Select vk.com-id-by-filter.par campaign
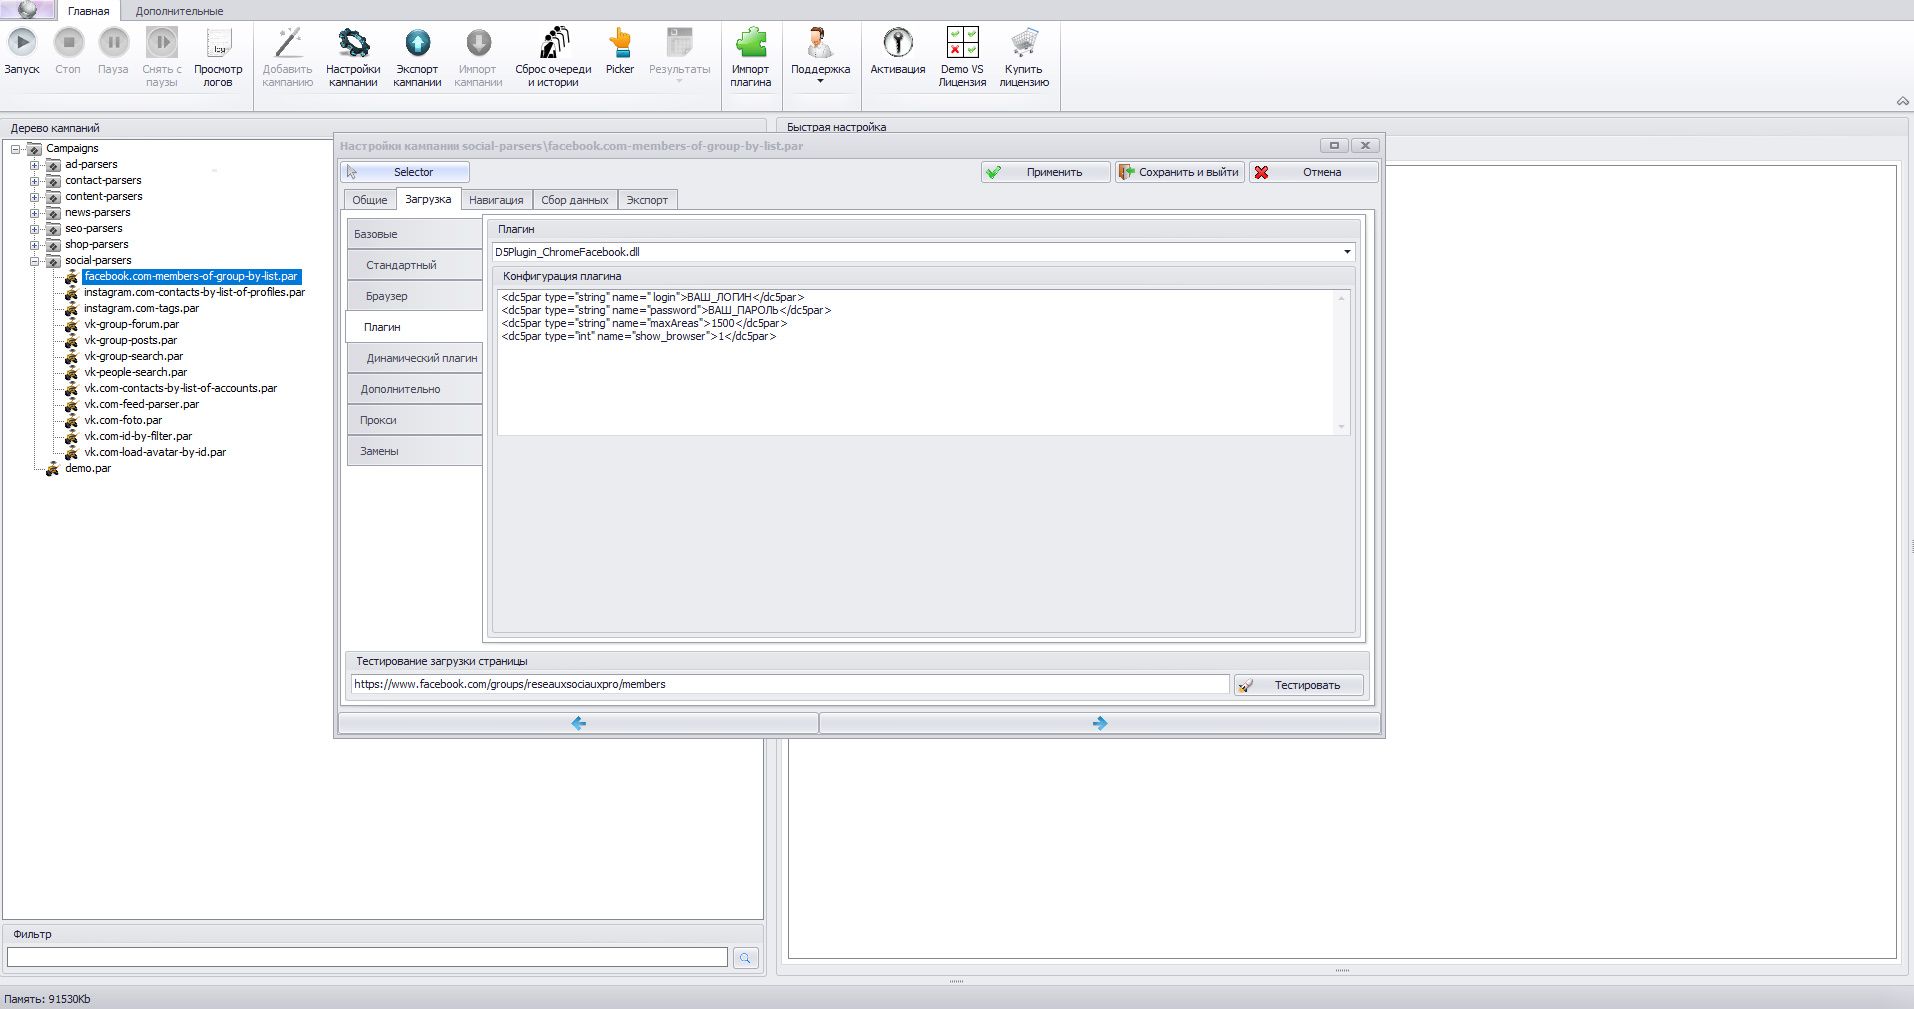Viewport: 1914px width, 1009px height. coord(138,436)
